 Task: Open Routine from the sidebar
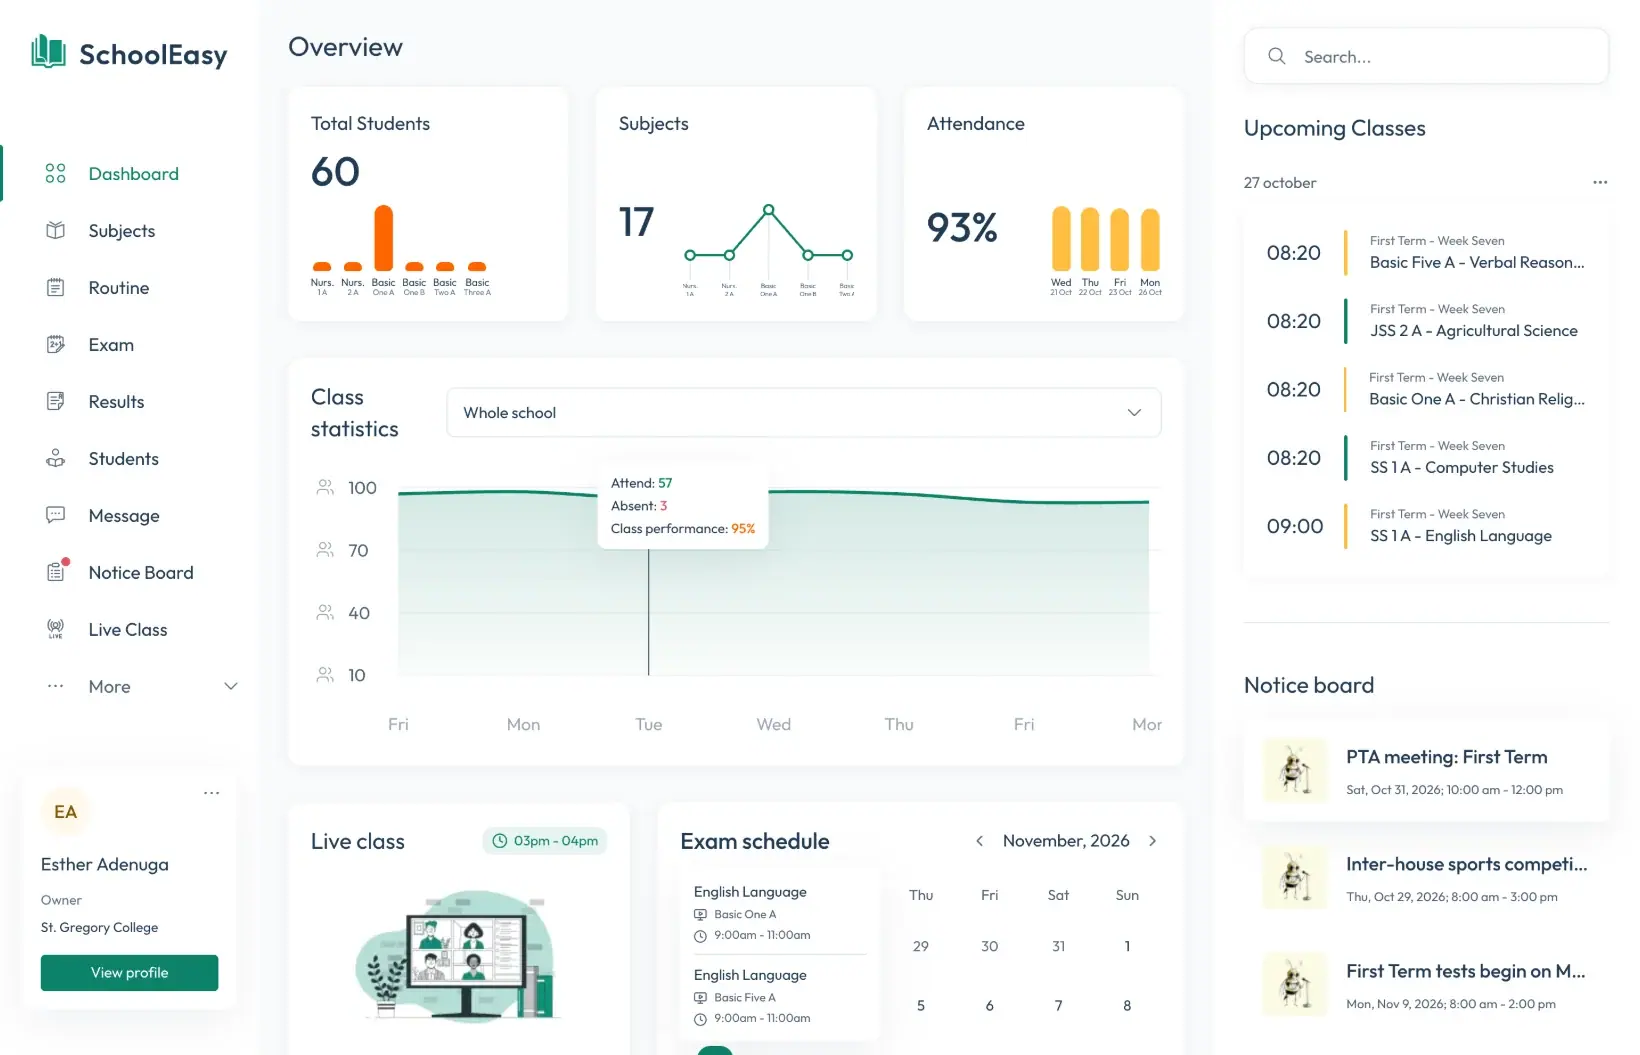point(118,288)
